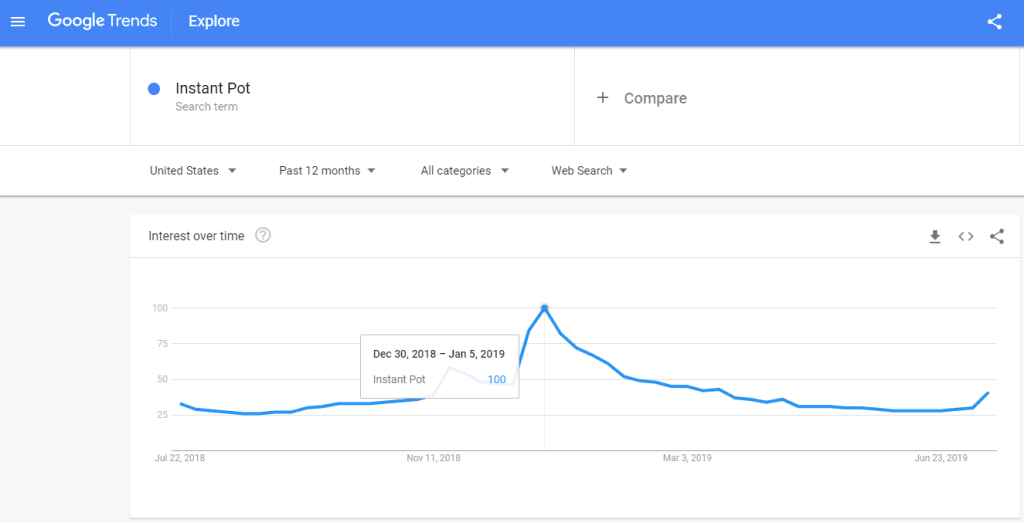Select the Explore section in header
The image size is (1024, 523).
214,21
